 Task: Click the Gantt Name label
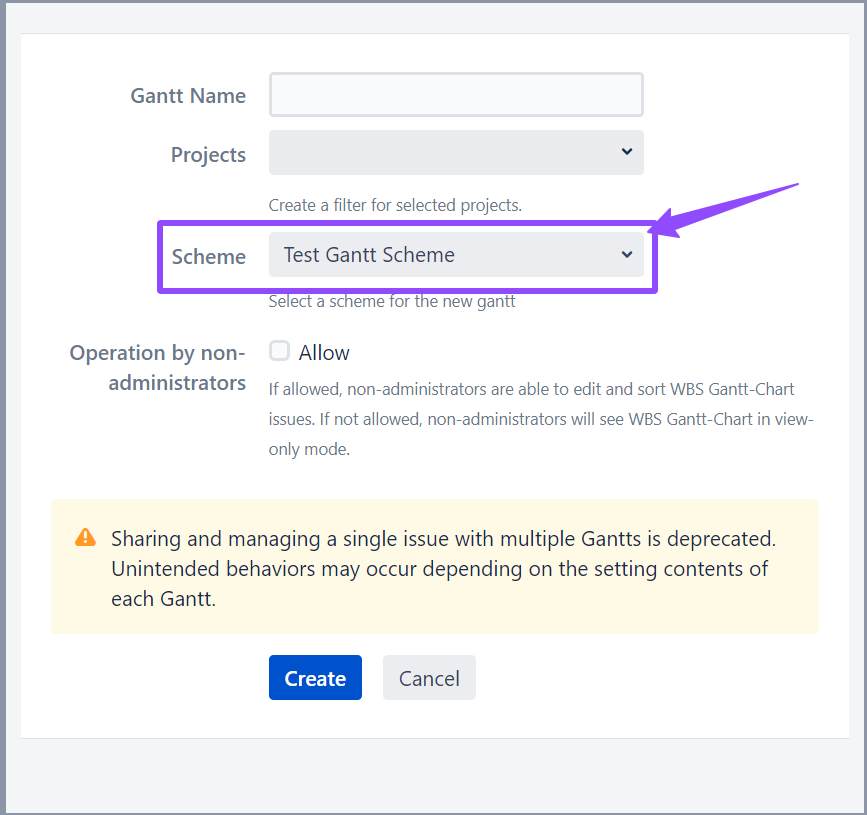[x=188, y=95]
